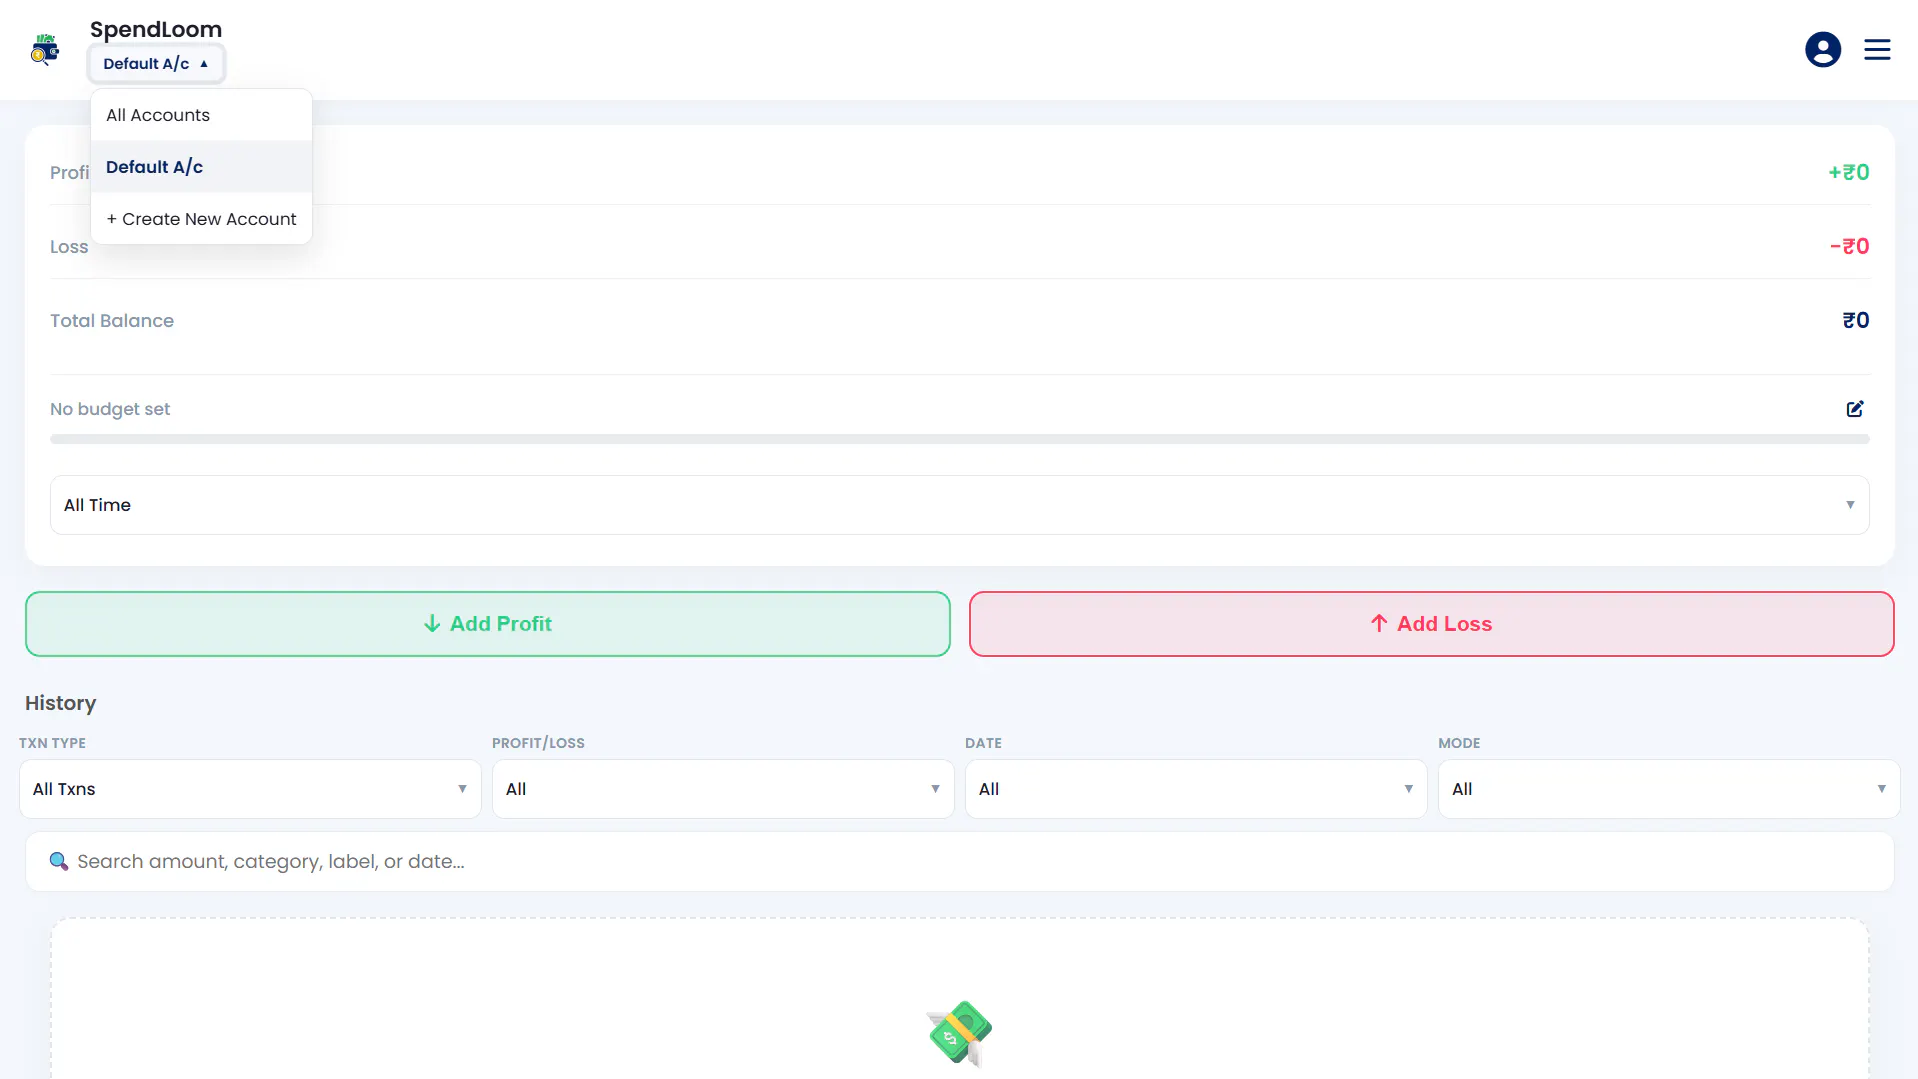Choose Default A/c in the account menu
This screenshot has height=1079, width=1918.
[x=201, y=167]
